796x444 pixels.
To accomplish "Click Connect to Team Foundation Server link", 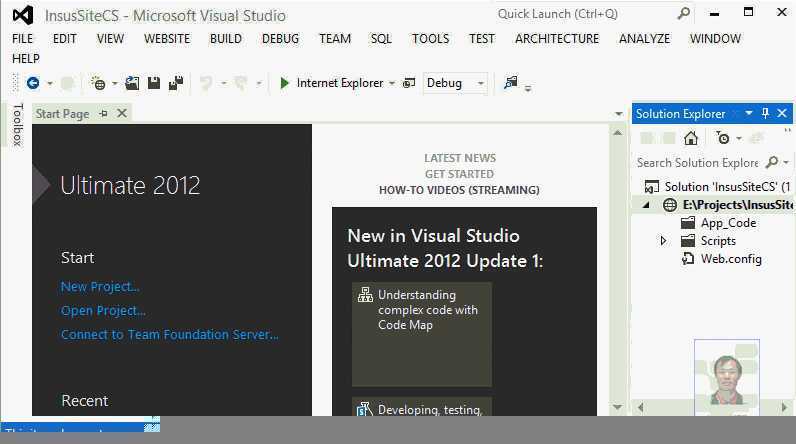I will [170, 335].
